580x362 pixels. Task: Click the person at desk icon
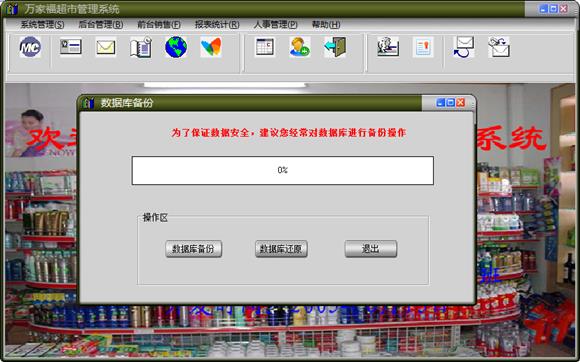pos(388,47)
